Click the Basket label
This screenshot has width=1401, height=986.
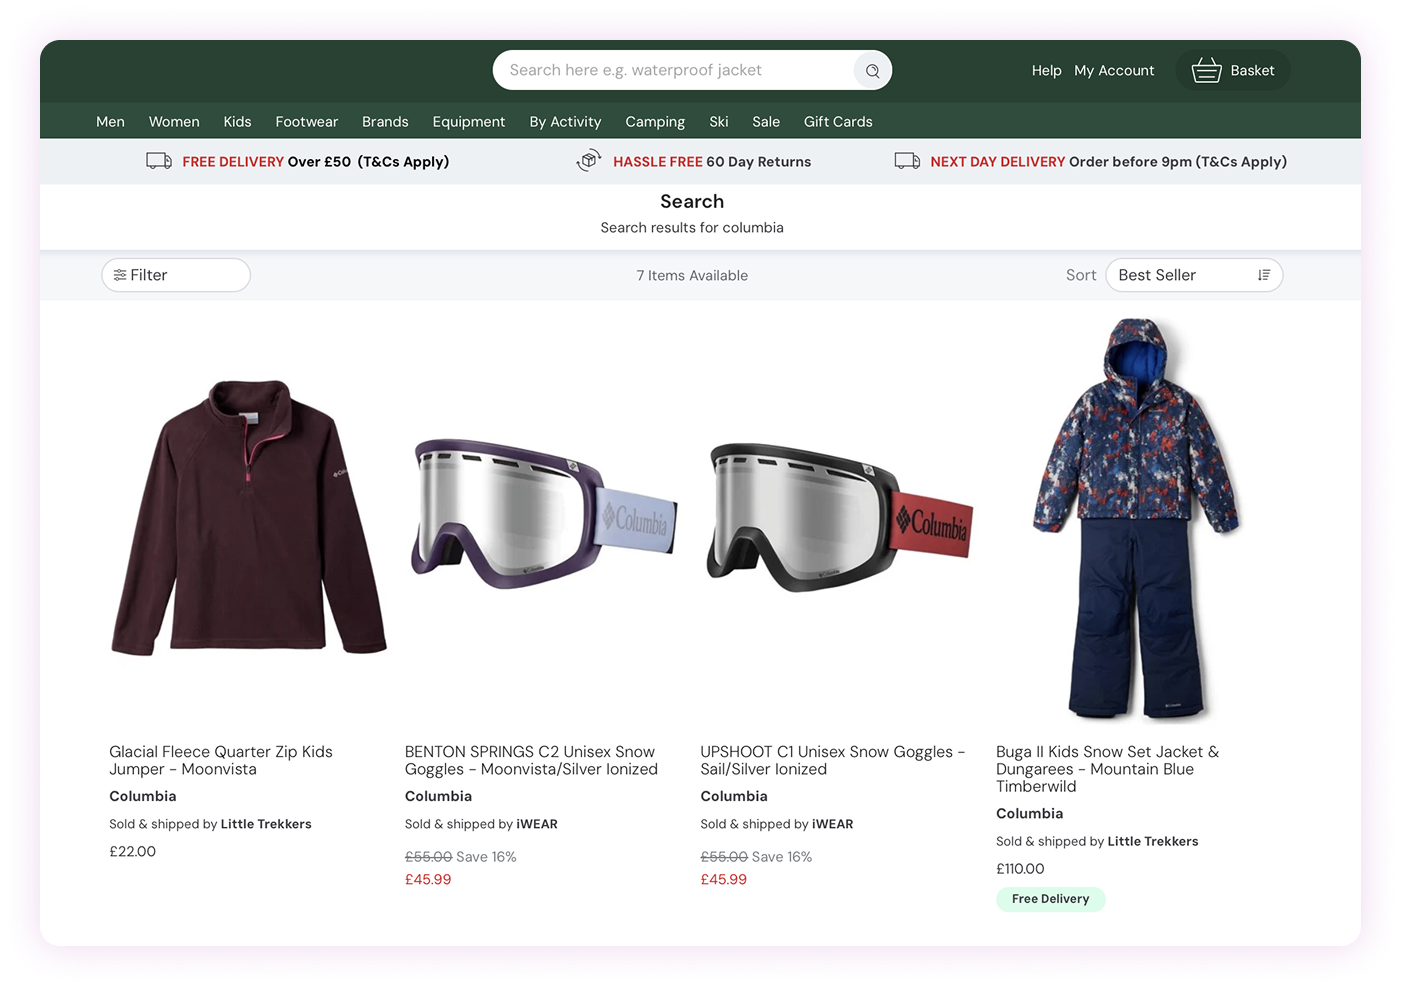coord(1252,71)
